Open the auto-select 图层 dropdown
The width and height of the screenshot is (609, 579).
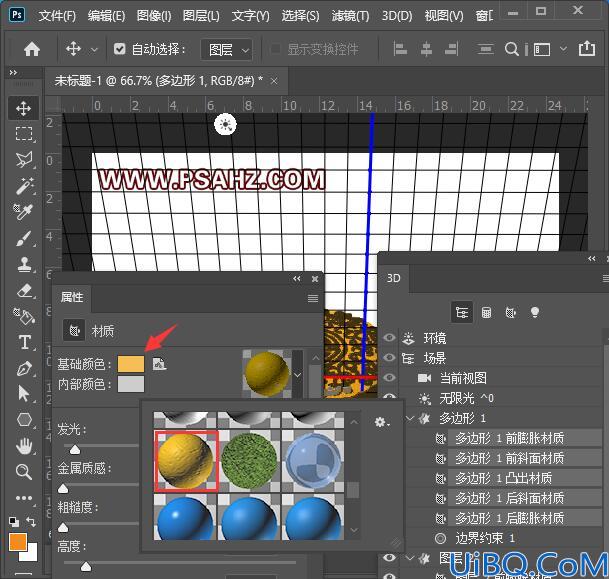pos(226,50)
